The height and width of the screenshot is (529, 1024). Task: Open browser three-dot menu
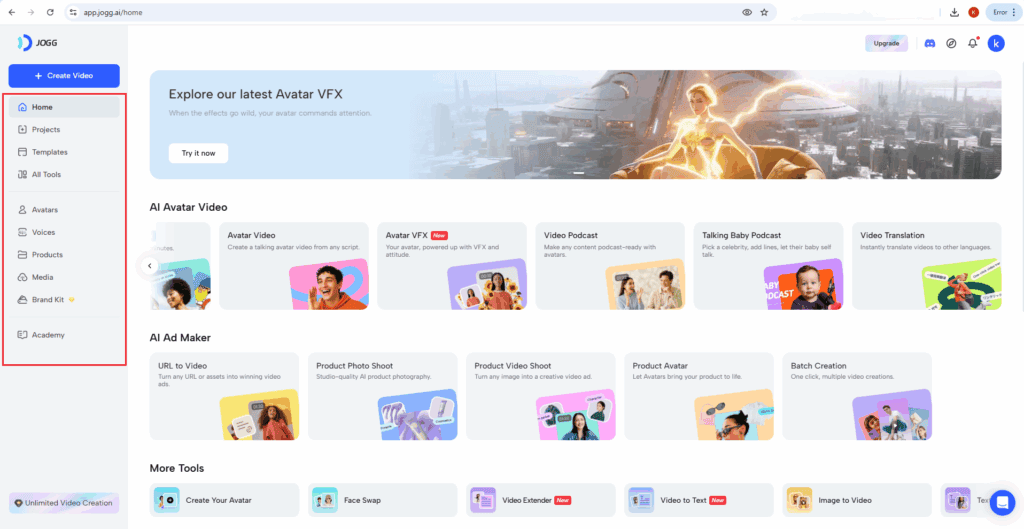1014,12
